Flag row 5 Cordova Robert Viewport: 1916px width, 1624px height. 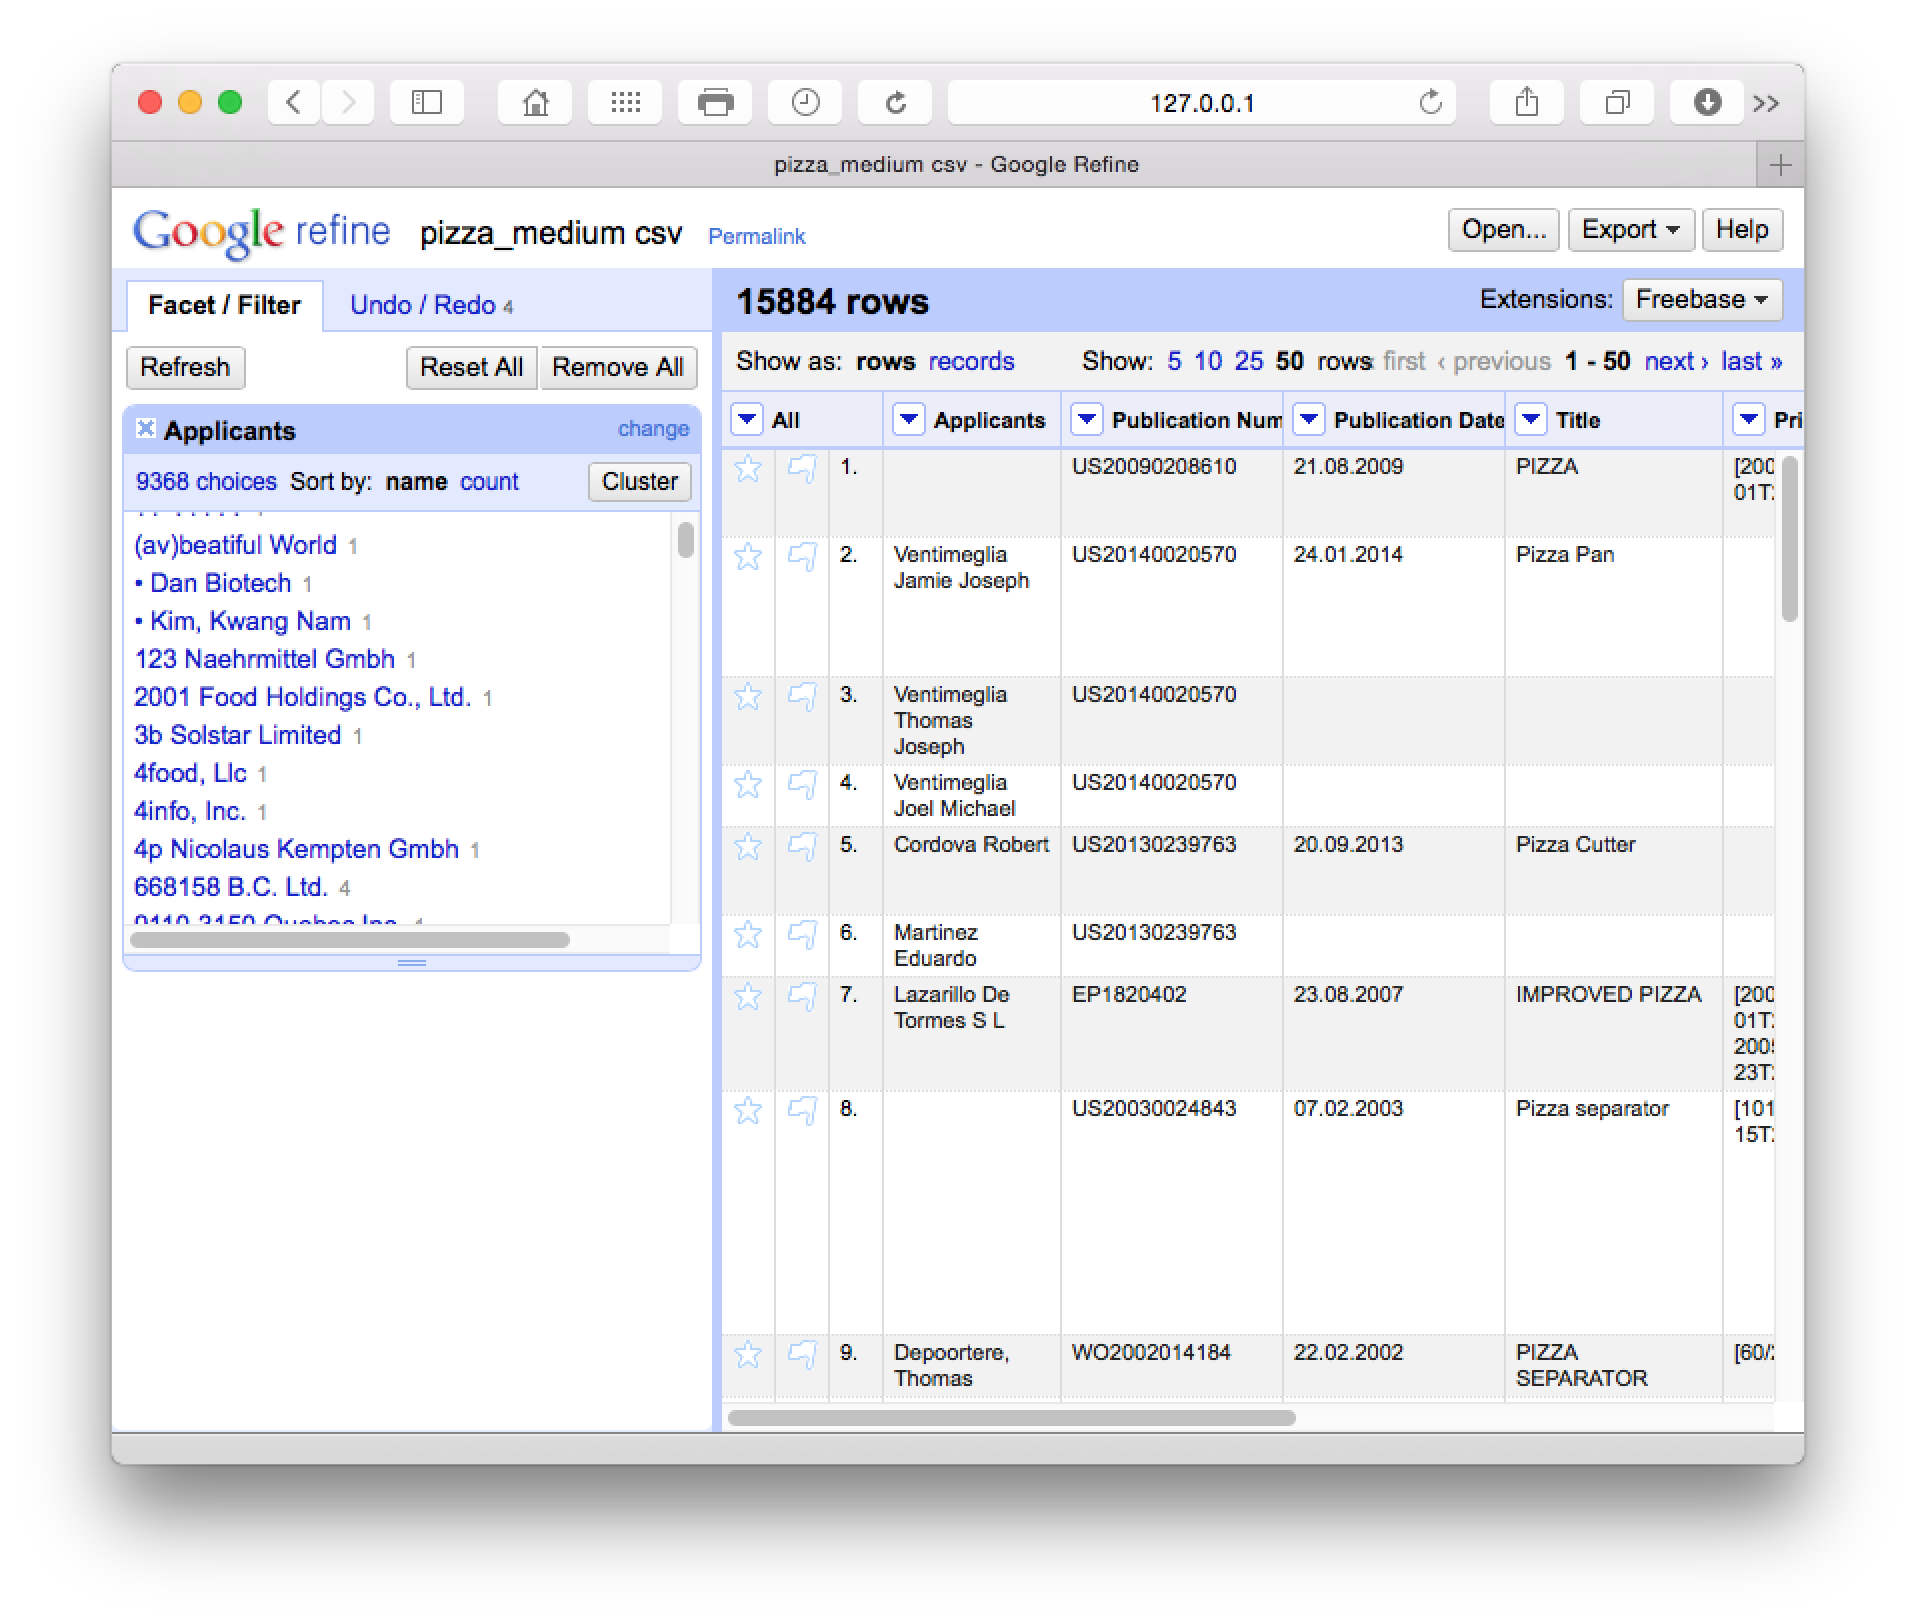click(802, 846)
